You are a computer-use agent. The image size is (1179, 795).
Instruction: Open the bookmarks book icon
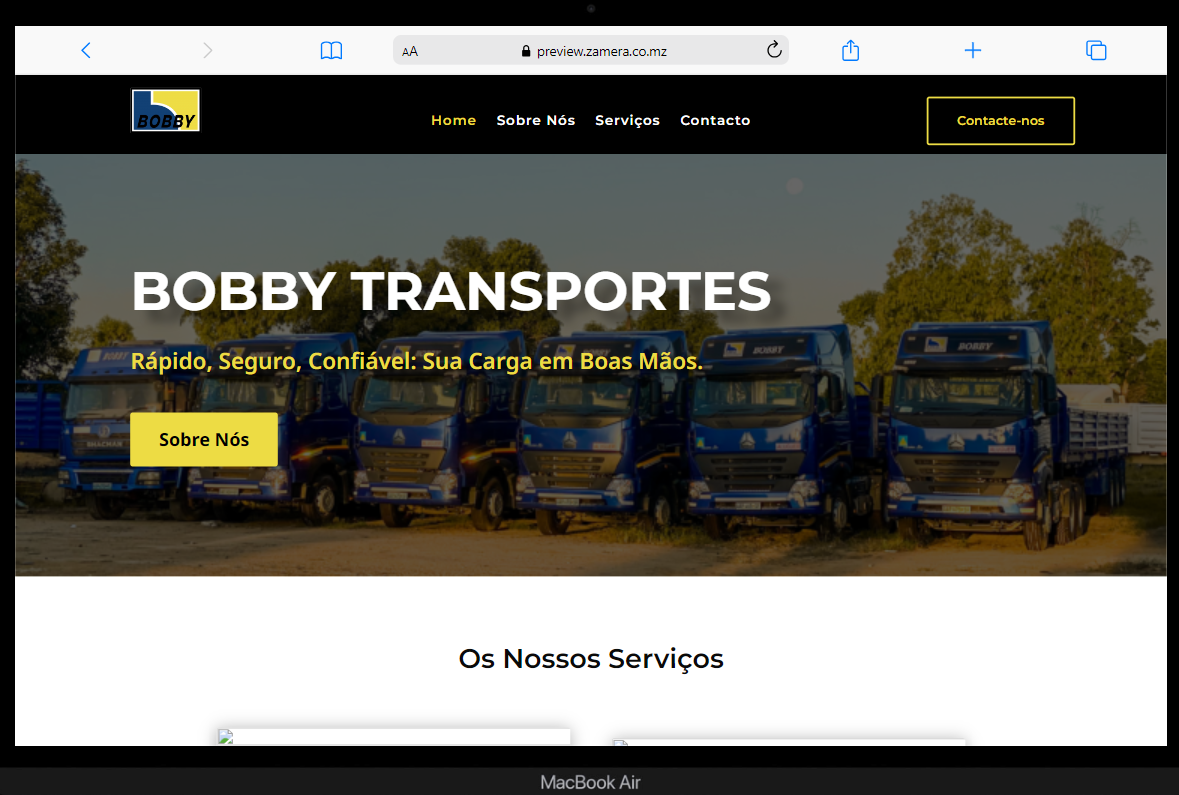pos(331,50)
